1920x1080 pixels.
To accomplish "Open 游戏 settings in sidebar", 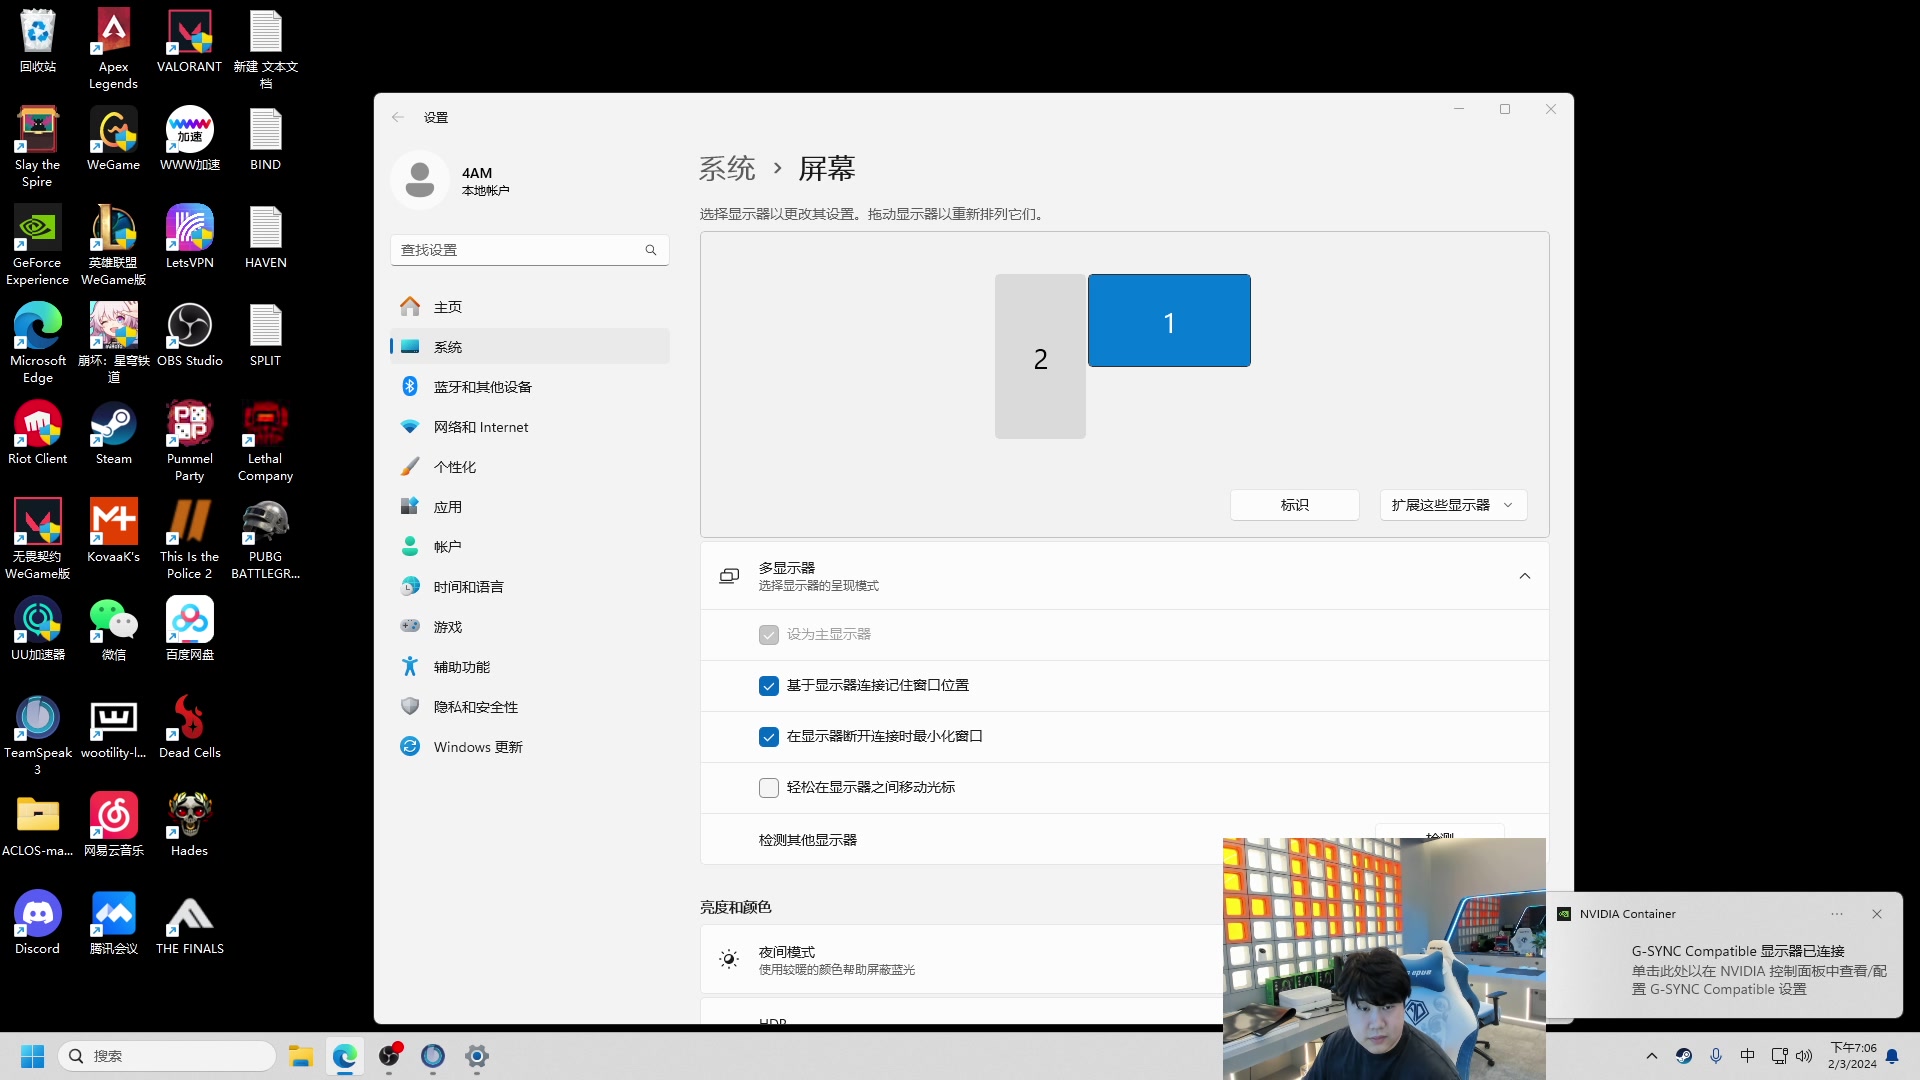I will (447, 626).
